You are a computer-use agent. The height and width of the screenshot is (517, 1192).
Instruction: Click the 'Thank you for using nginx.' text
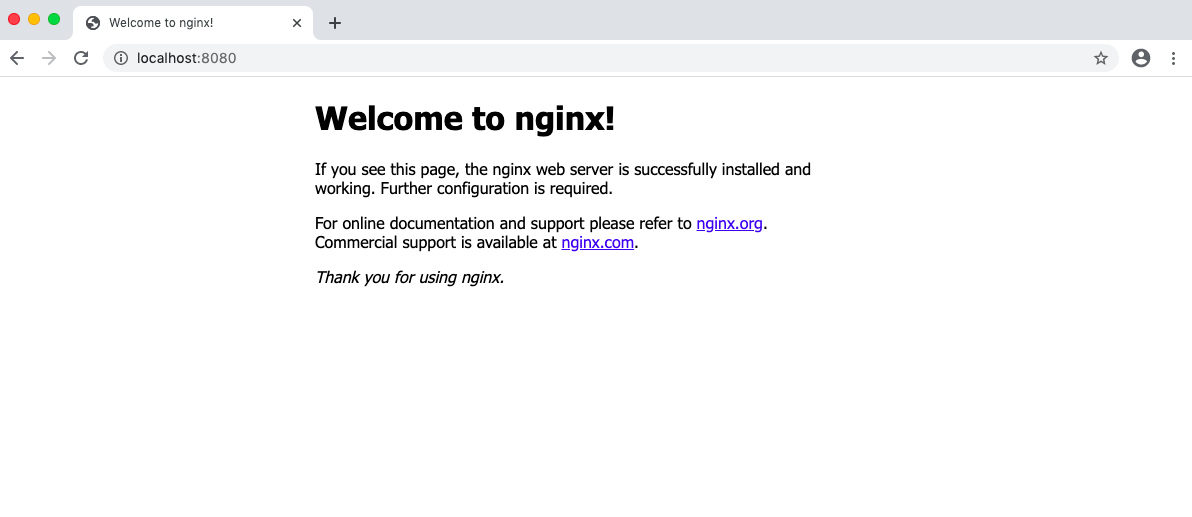(x=410, y=278)
